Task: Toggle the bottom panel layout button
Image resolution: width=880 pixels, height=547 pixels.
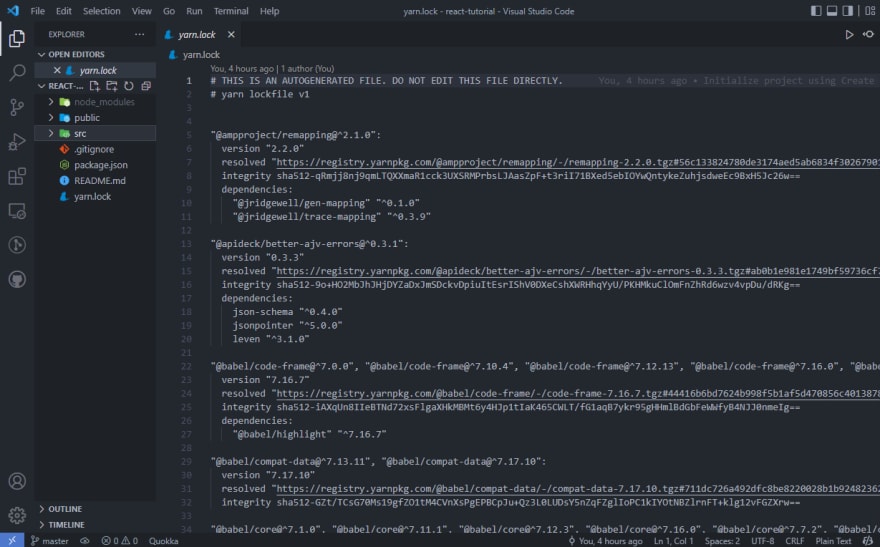Action: [x=832, y=11]
